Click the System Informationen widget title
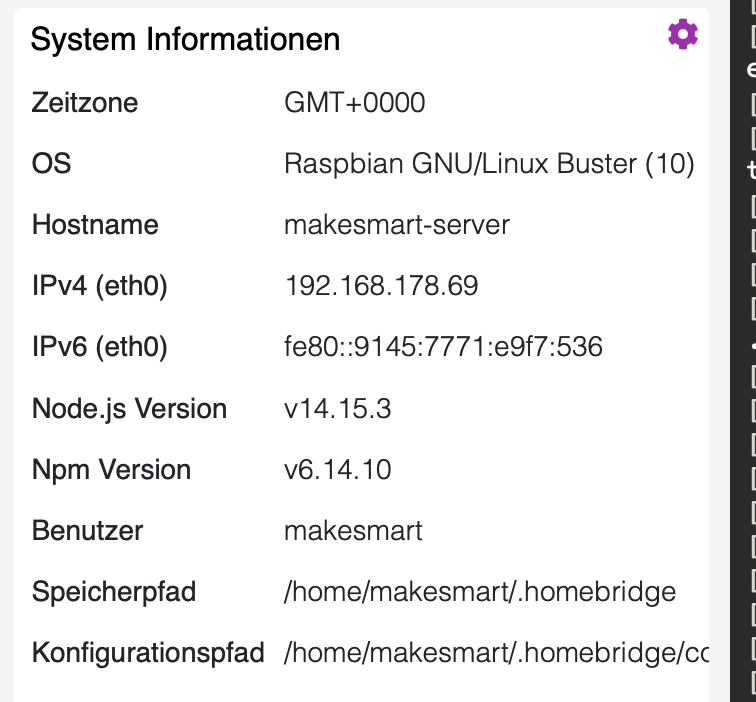 (x=185, y=40)
